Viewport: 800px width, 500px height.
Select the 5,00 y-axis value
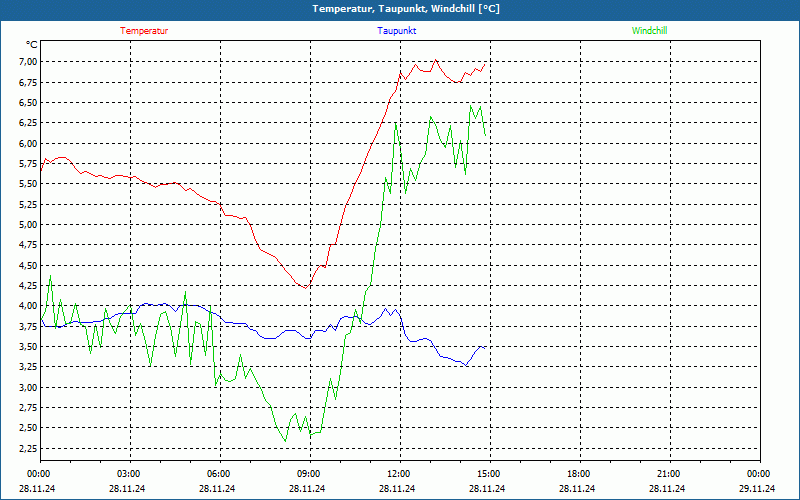[x=29, y=224]
